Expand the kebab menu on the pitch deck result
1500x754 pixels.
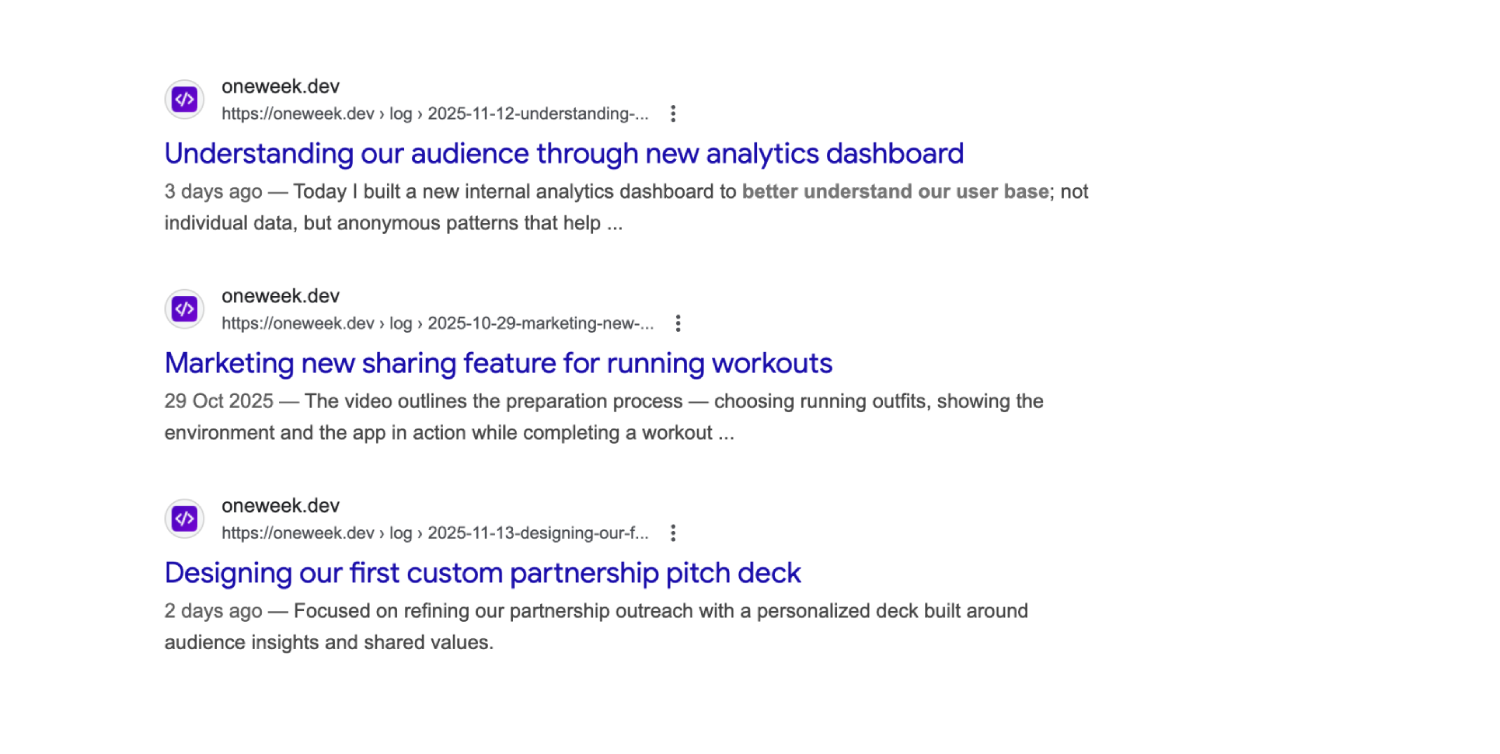673,533
